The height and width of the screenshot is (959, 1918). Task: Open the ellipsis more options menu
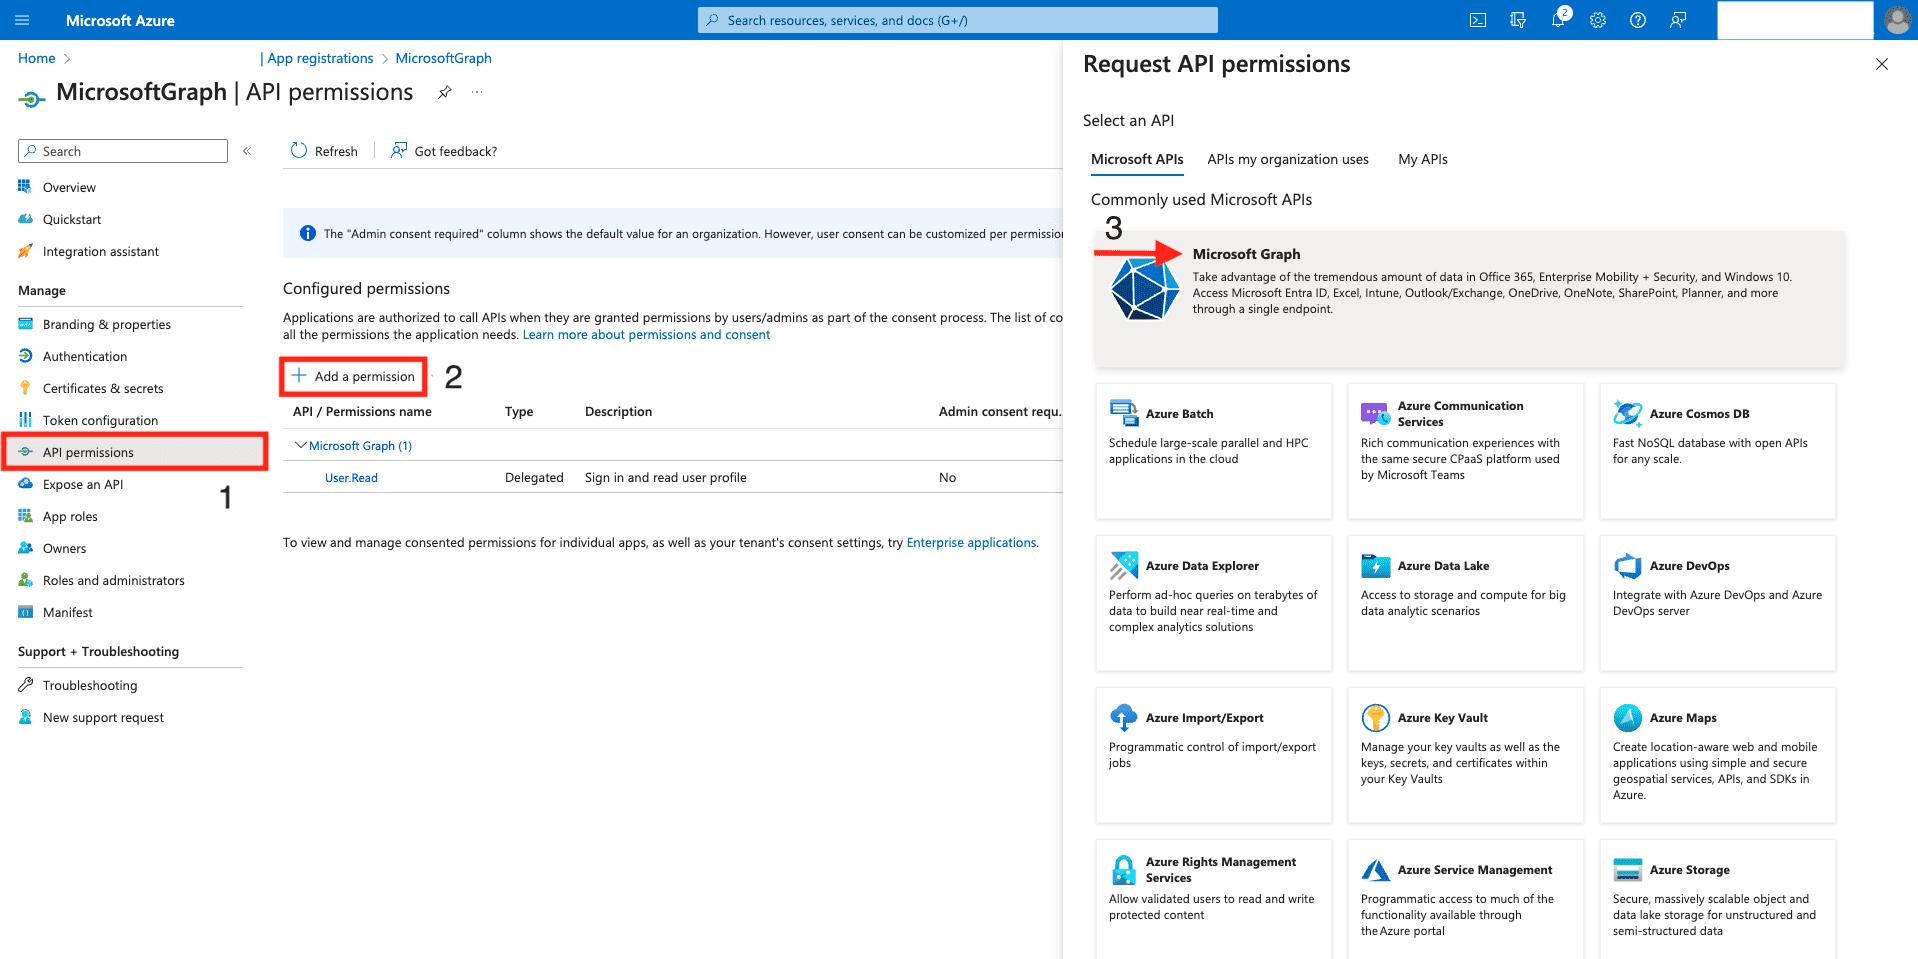pyautogui.click(x=477, y=91)
